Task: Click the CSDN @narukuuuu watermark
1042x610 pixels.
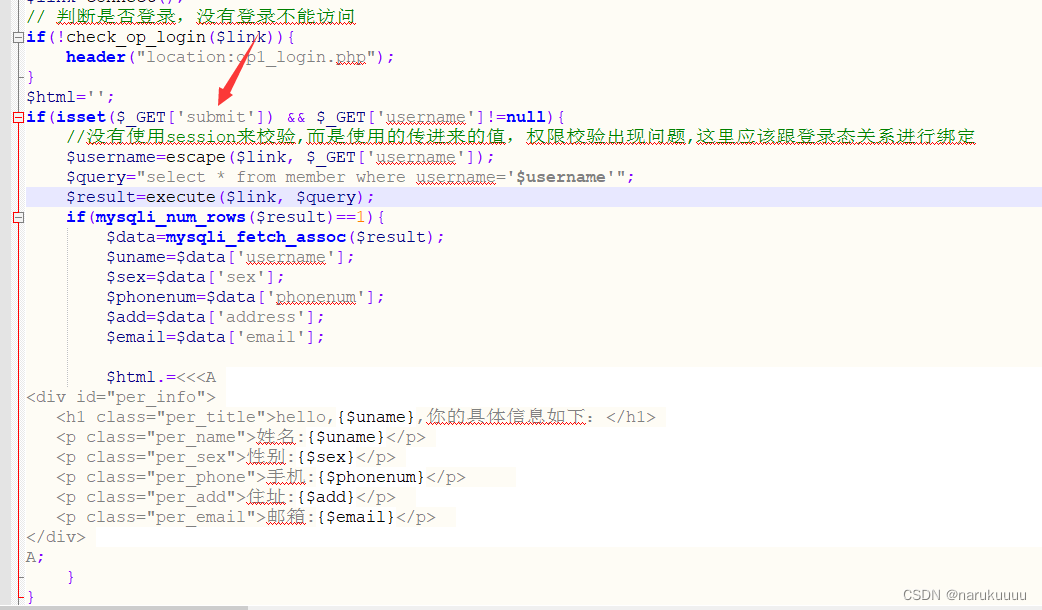Action: click(x=964, y=595)
